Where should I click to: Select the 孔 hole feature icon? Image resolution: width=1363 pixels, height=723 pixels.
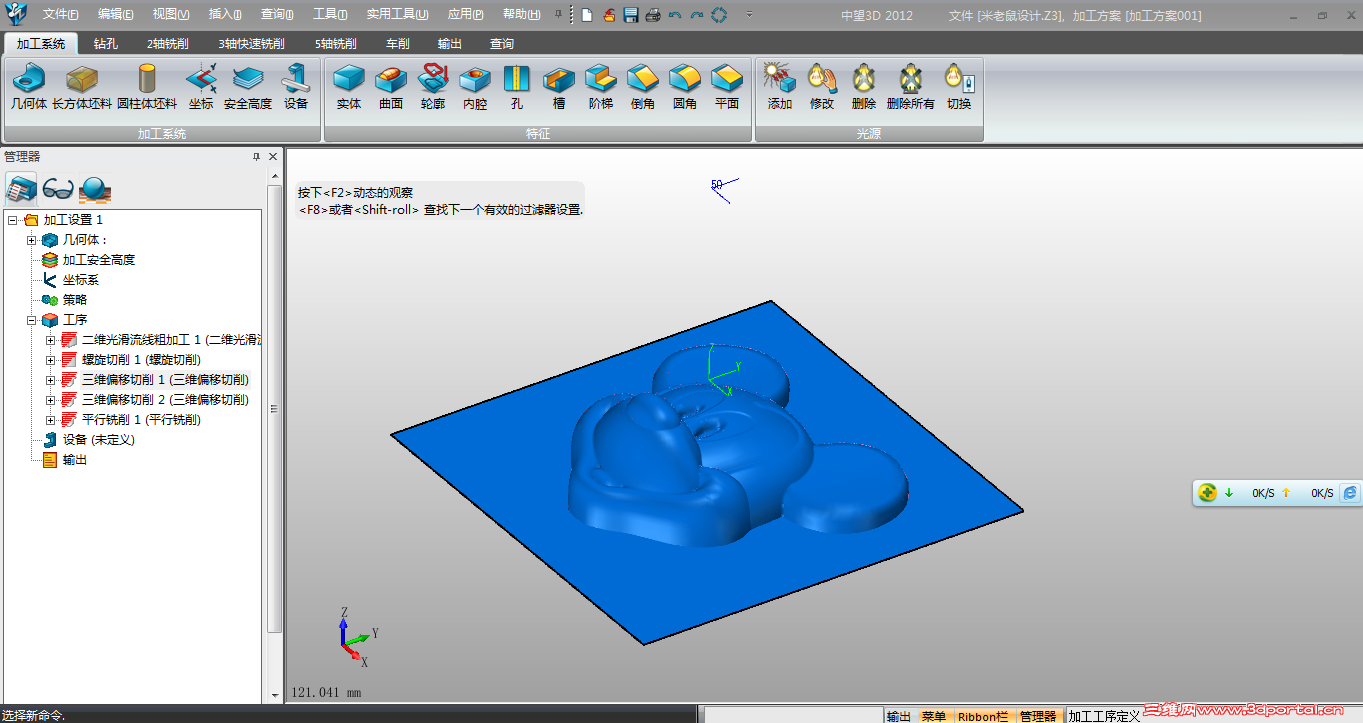tap(517, 87)
